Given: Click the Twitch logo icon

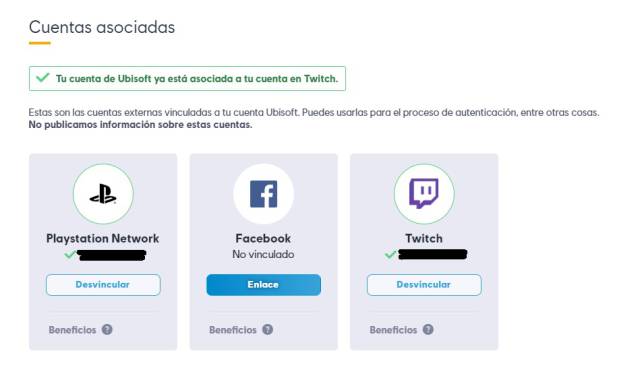Looking at the screenshot, I should pyautogui.click(x=424, y=194).
